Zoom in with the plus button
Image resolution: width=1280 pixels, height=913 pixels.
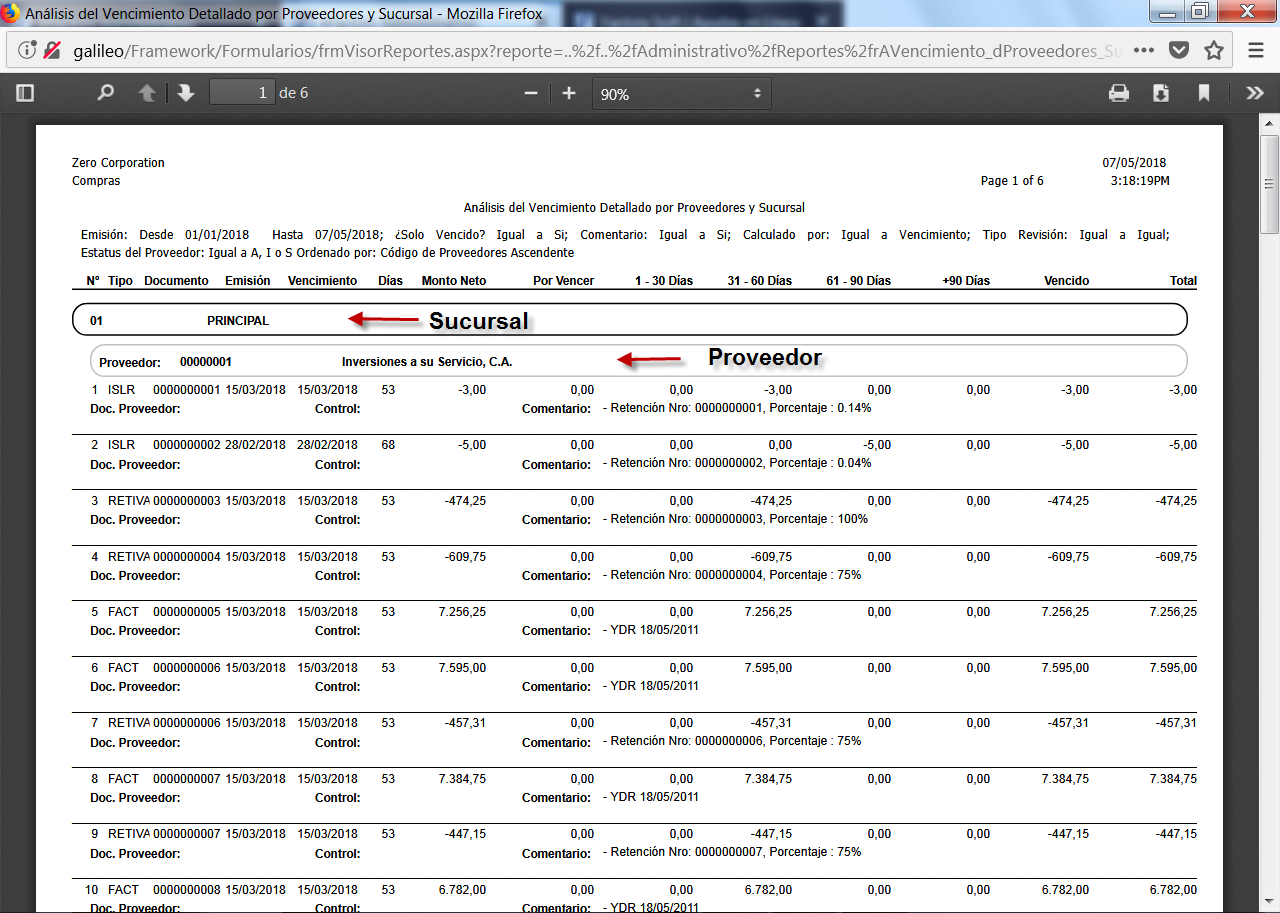pos(569,93)
